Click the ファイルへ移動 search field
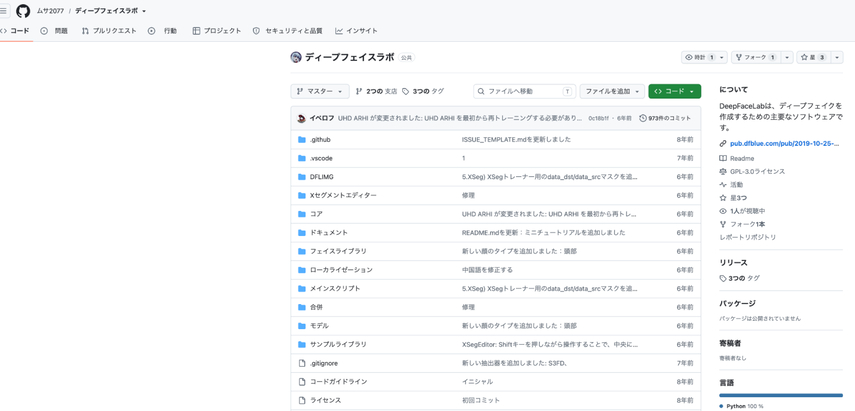The height and width of the screenshot is (411, 855). [524, 92]
